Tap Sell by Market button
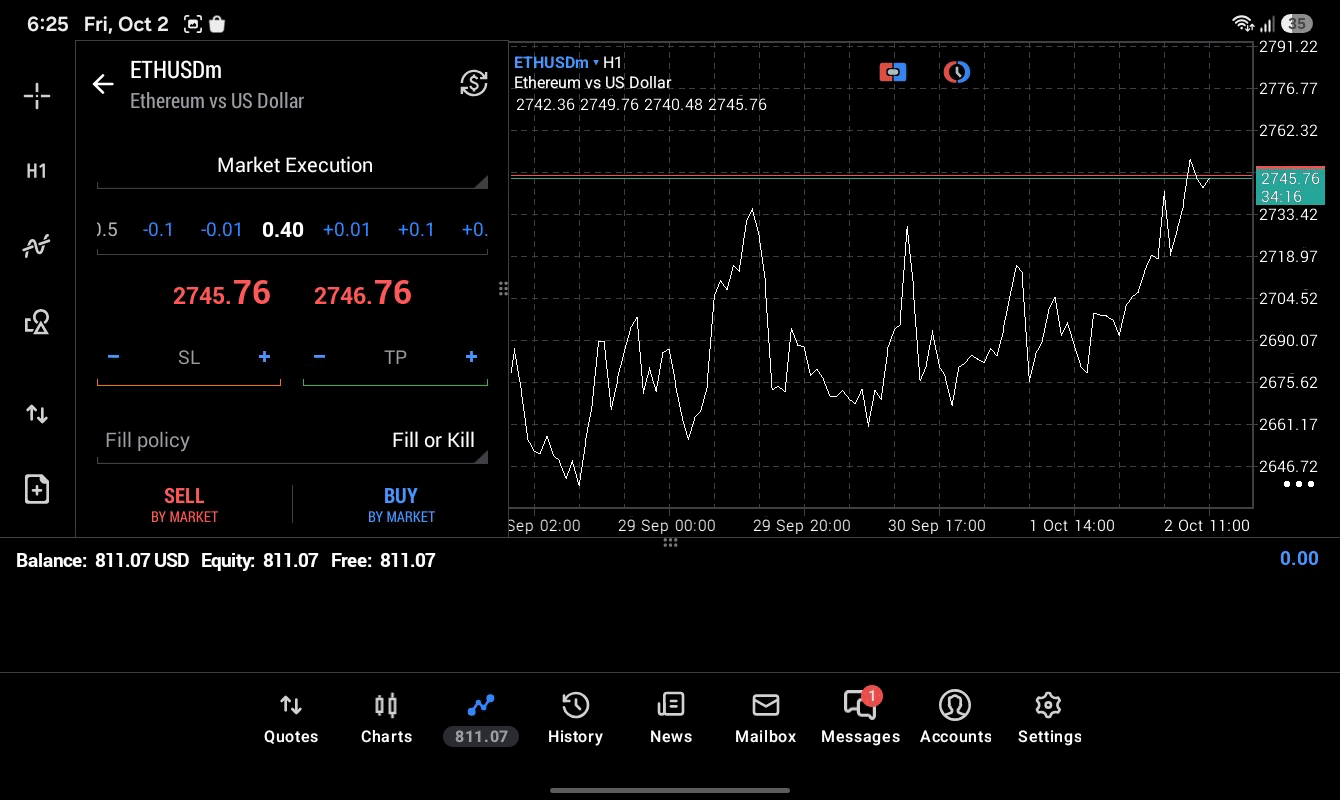The width and height of the screenshot is (1340, 800). click(184, 505)
